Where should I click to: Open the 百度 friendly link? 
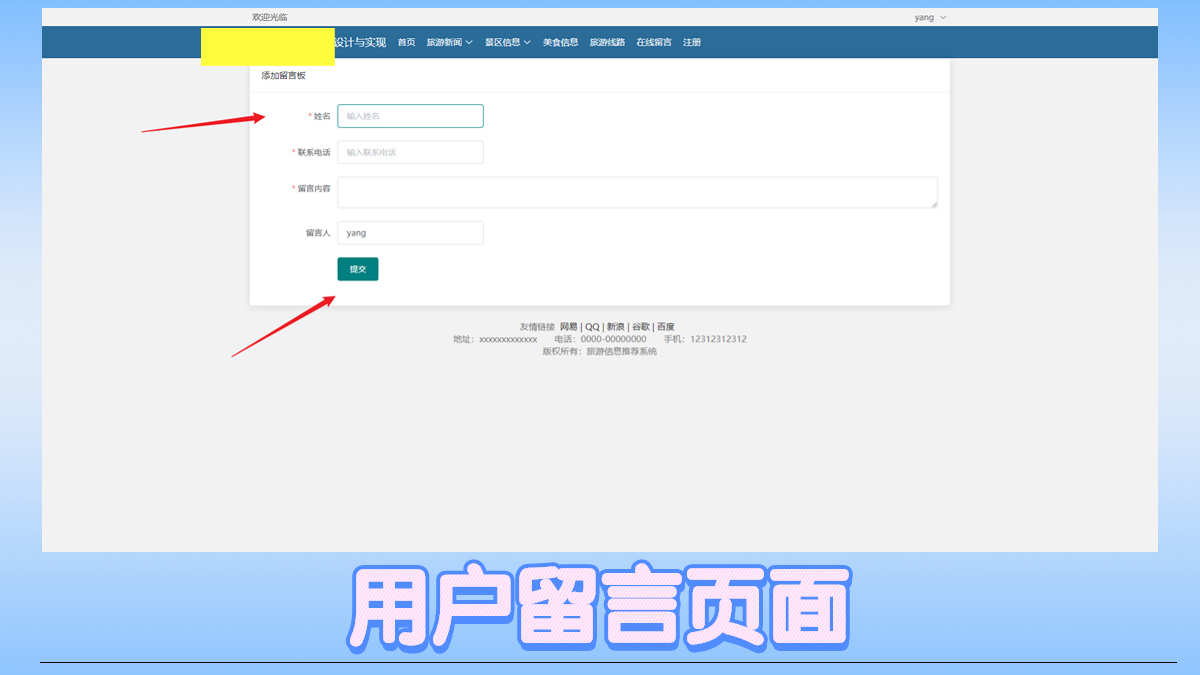[666, 327]
